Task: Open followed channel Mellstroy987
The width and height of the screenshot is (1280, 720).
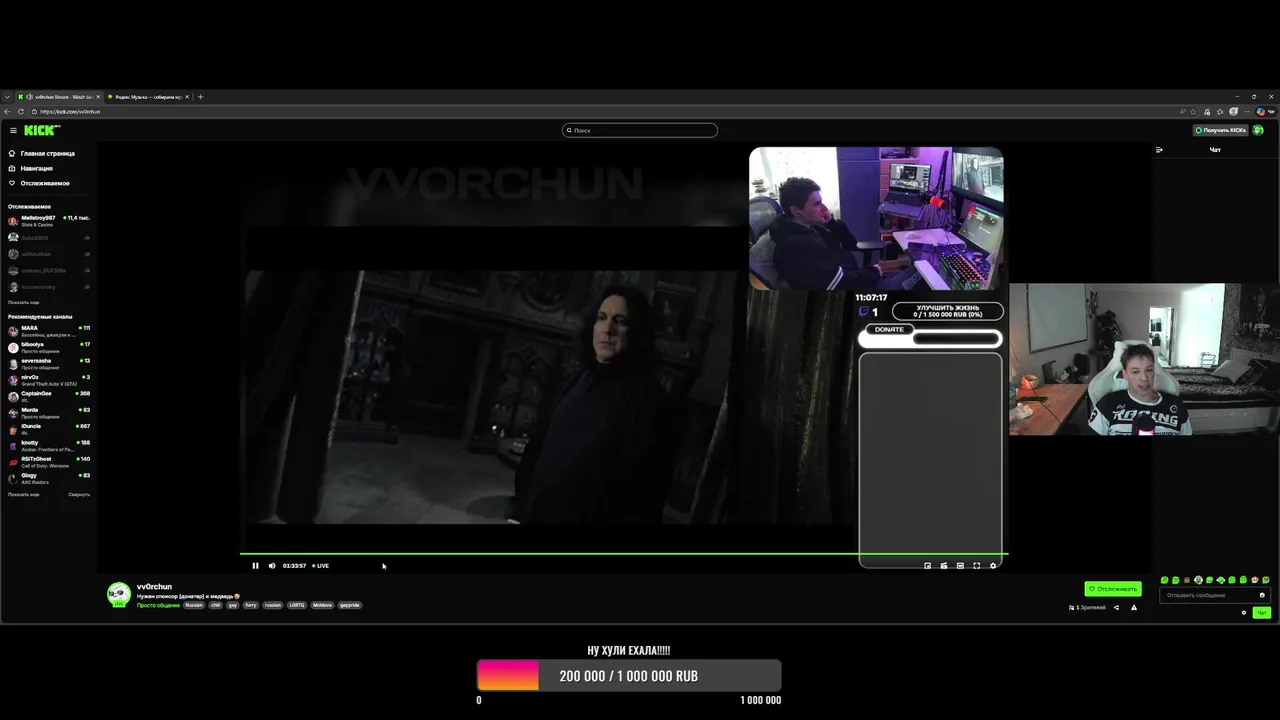Action: (49, 220)
